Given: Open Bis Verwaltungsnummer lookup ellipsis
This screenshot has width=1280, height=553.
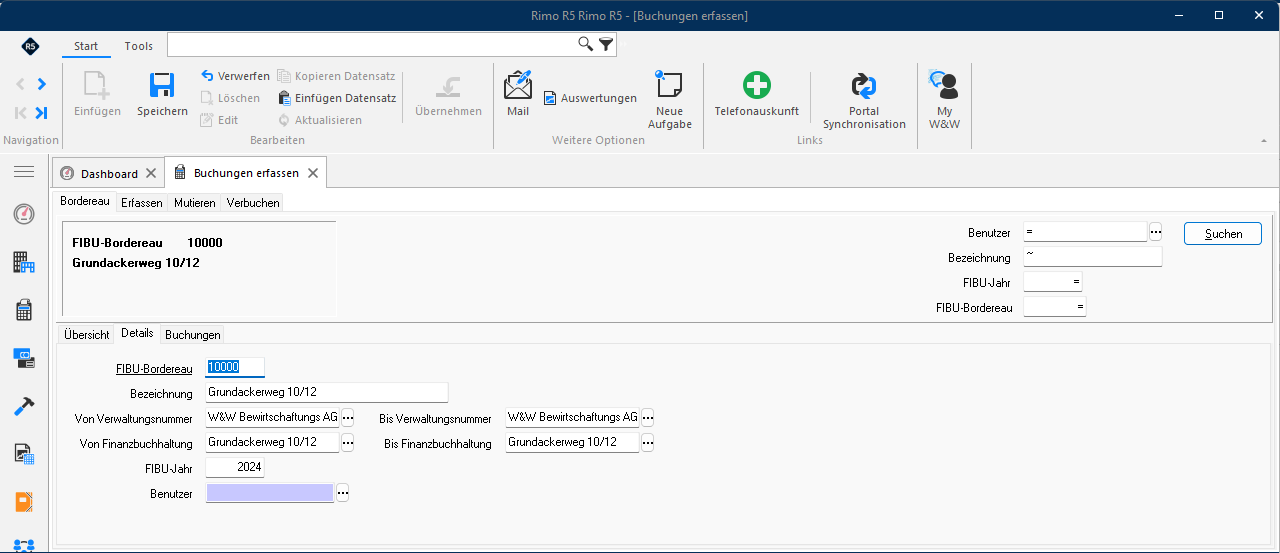Looking at the screenshot, I should pos(647,417).
